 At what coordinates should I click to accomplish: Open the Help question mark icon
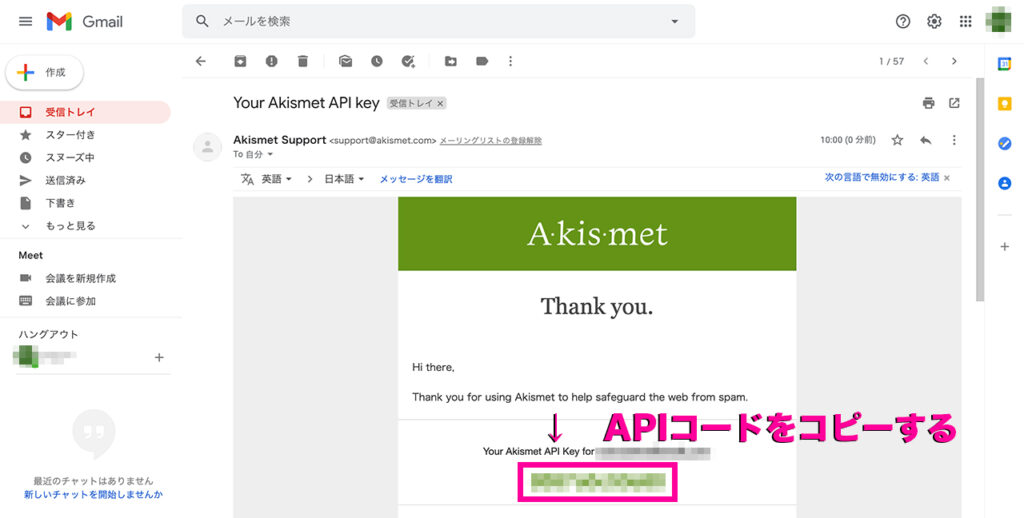(903, 22)
